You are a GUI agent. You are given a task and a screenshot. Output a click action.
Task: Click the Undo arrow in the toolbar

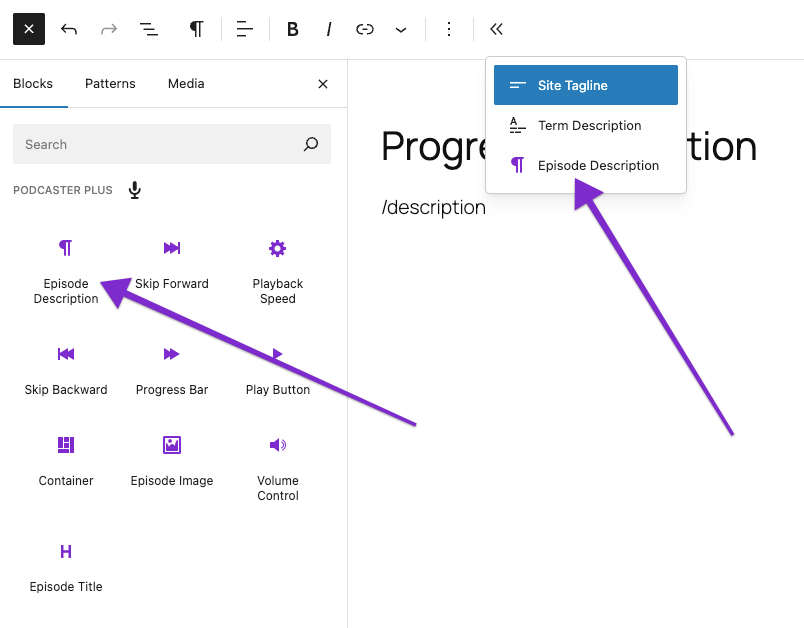point(69,29)
